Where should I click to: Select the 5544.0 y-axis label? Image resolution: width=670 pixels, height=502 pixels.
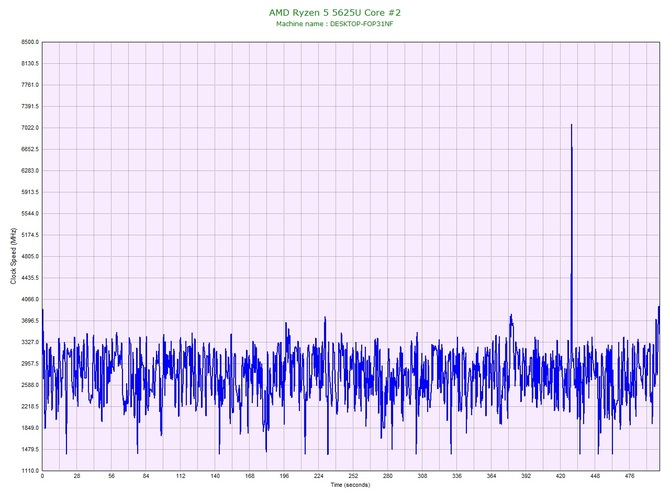tap(29, 214)
